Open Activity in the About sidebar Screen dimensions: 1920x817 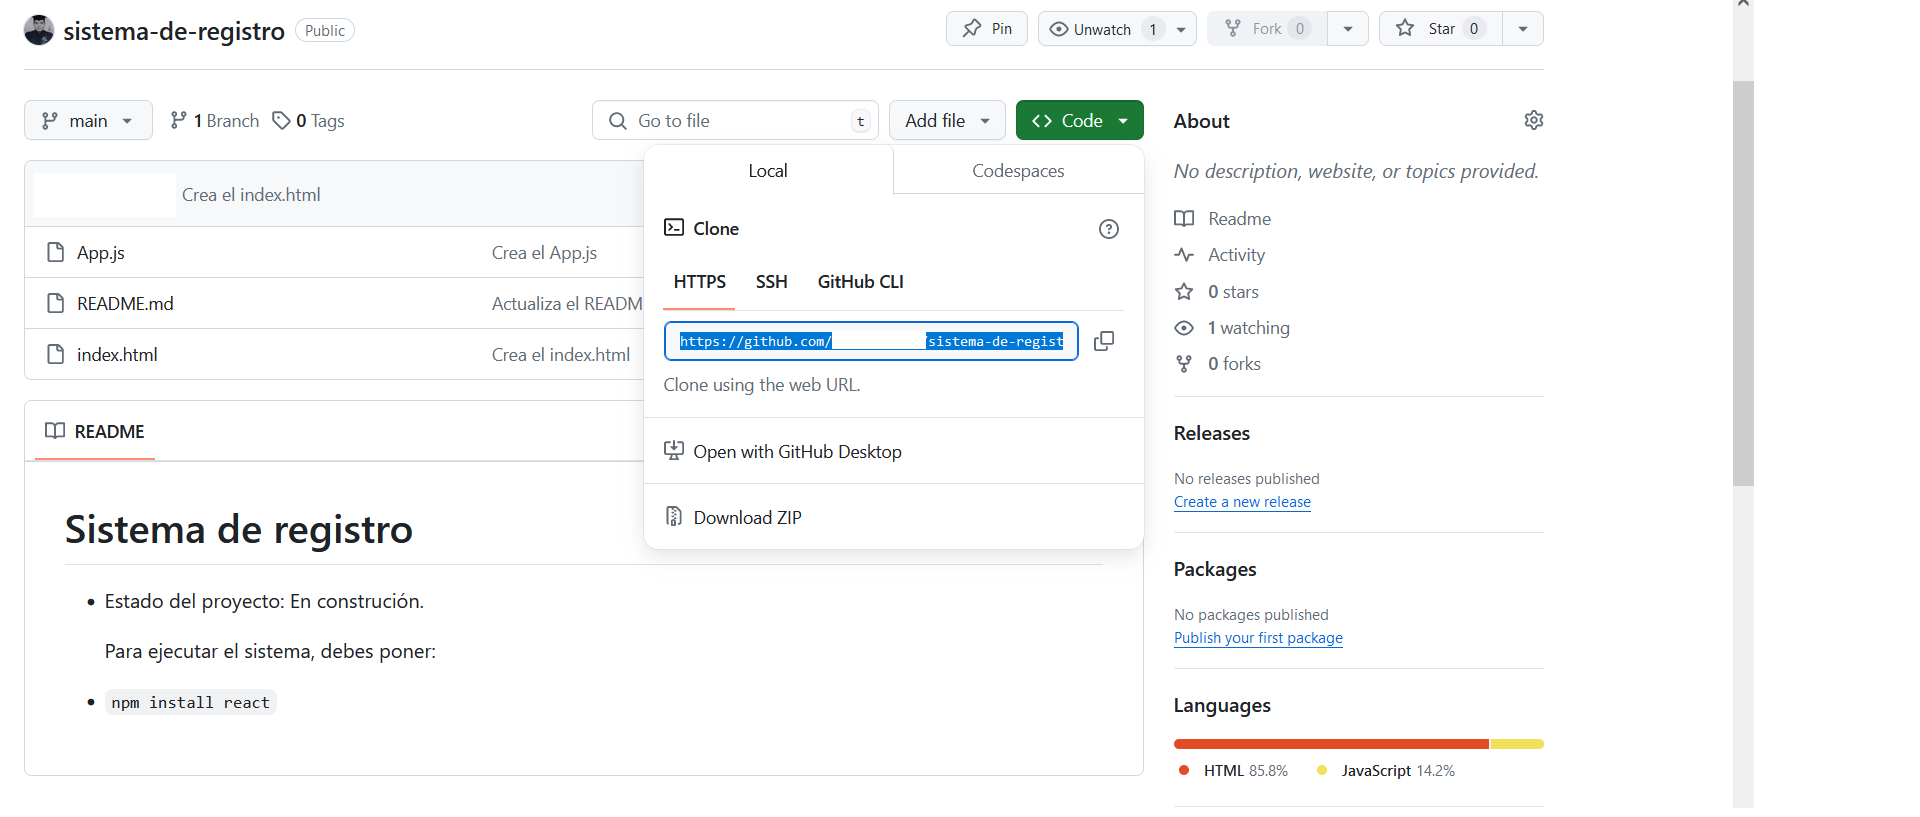click(x=1219, y=255)
